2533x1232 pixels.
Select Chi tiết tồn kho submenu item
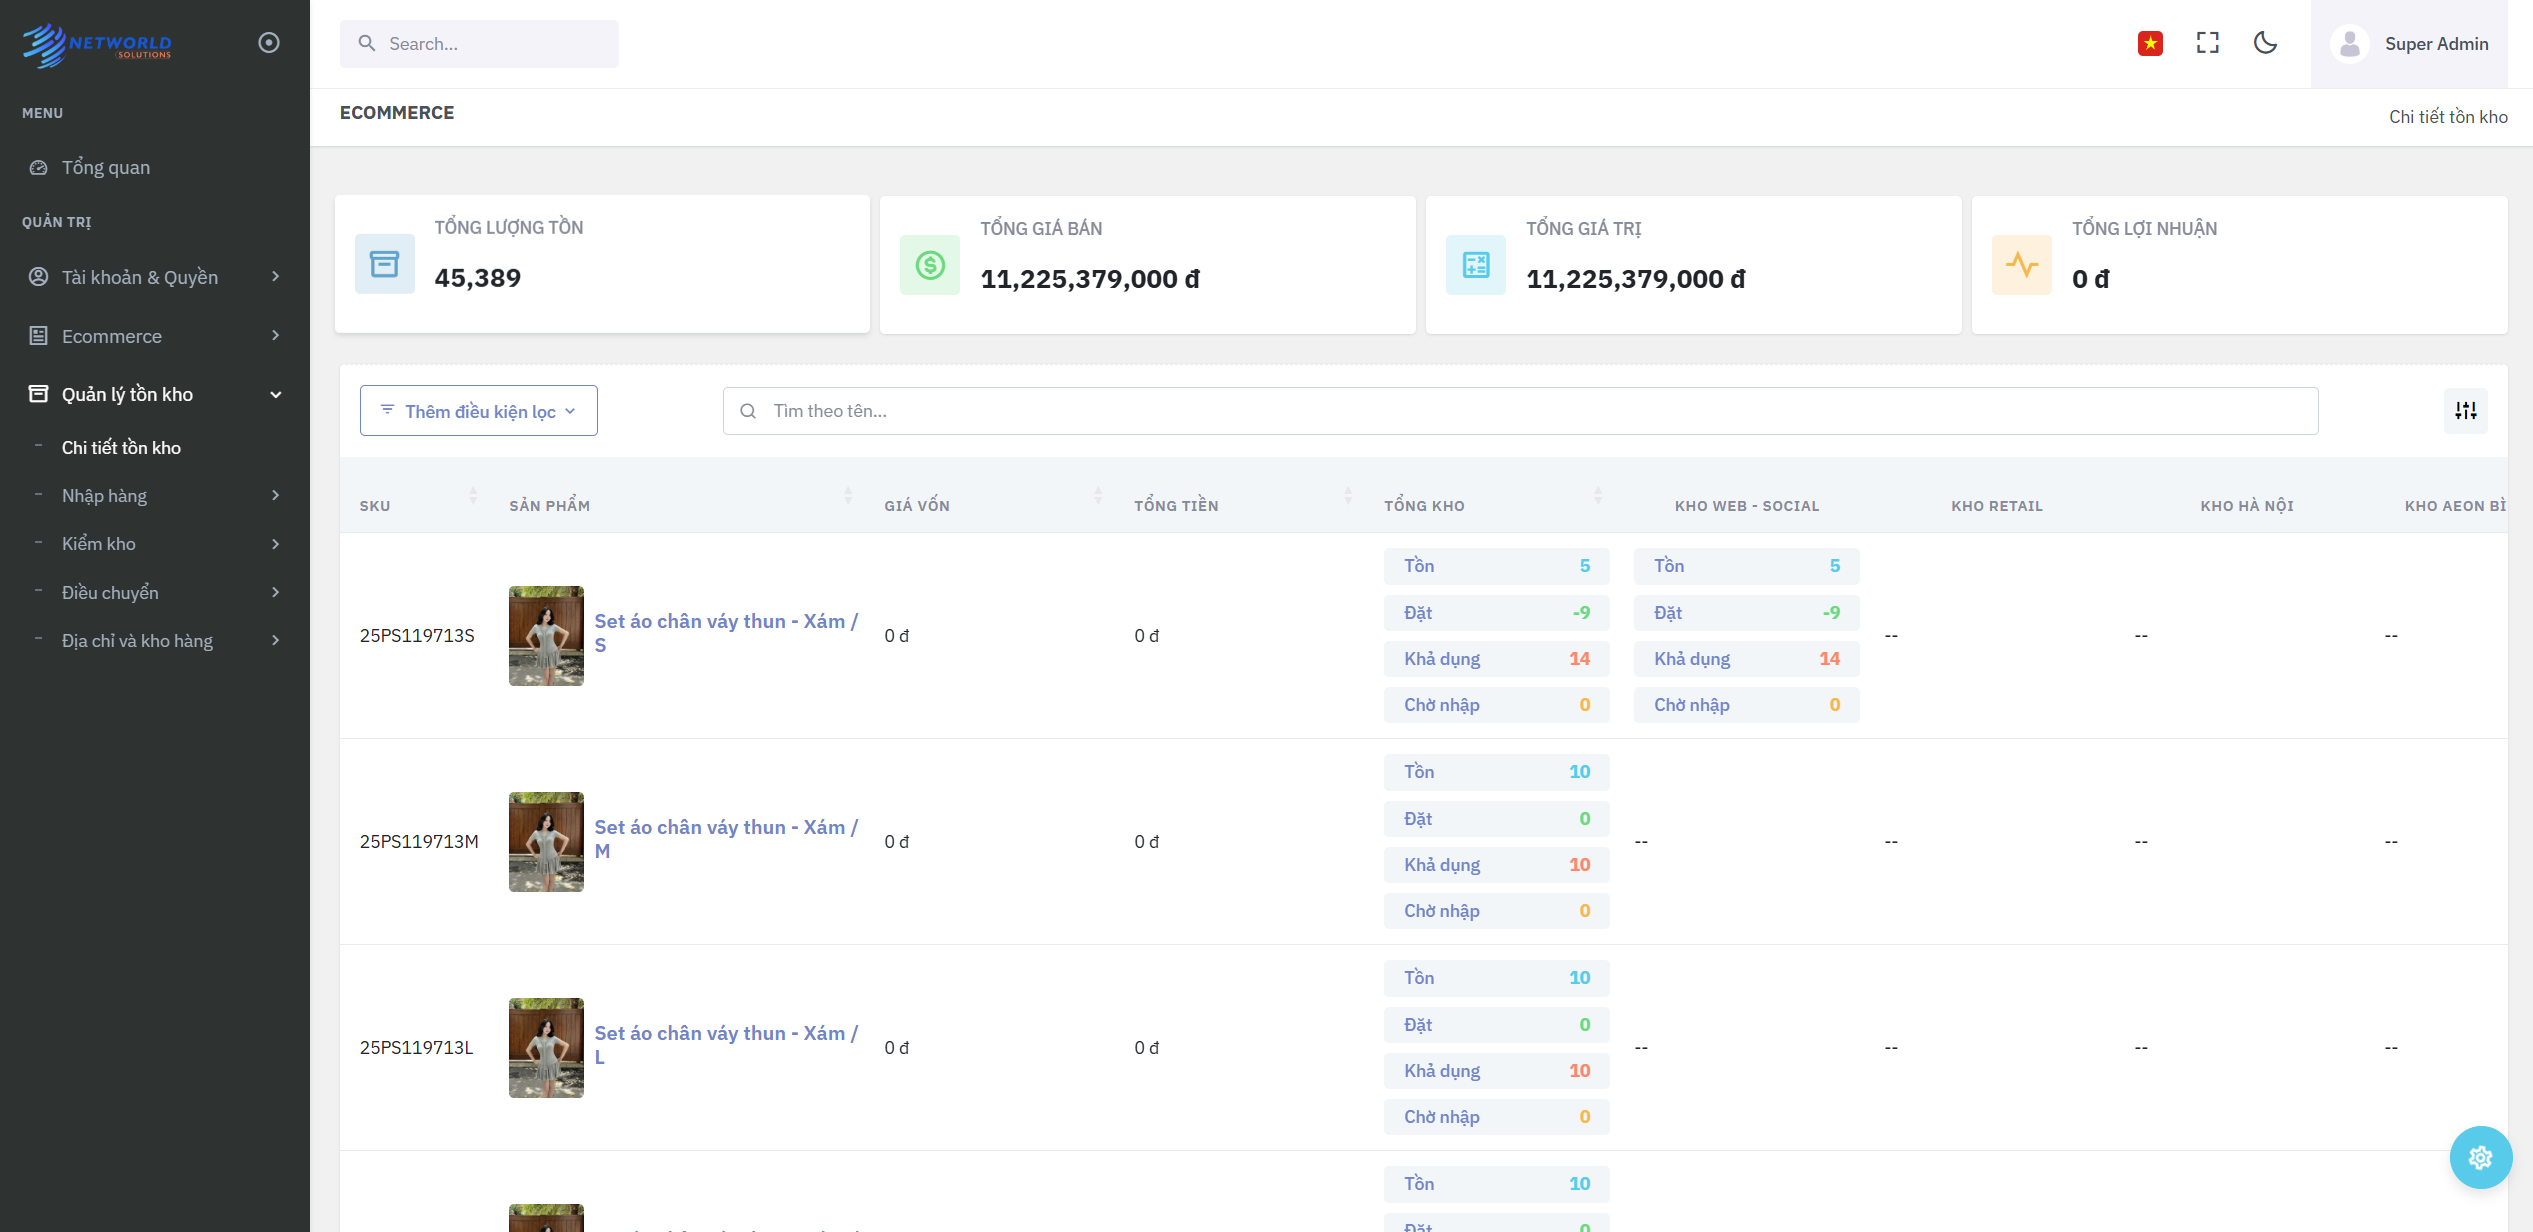click(121, 448)
